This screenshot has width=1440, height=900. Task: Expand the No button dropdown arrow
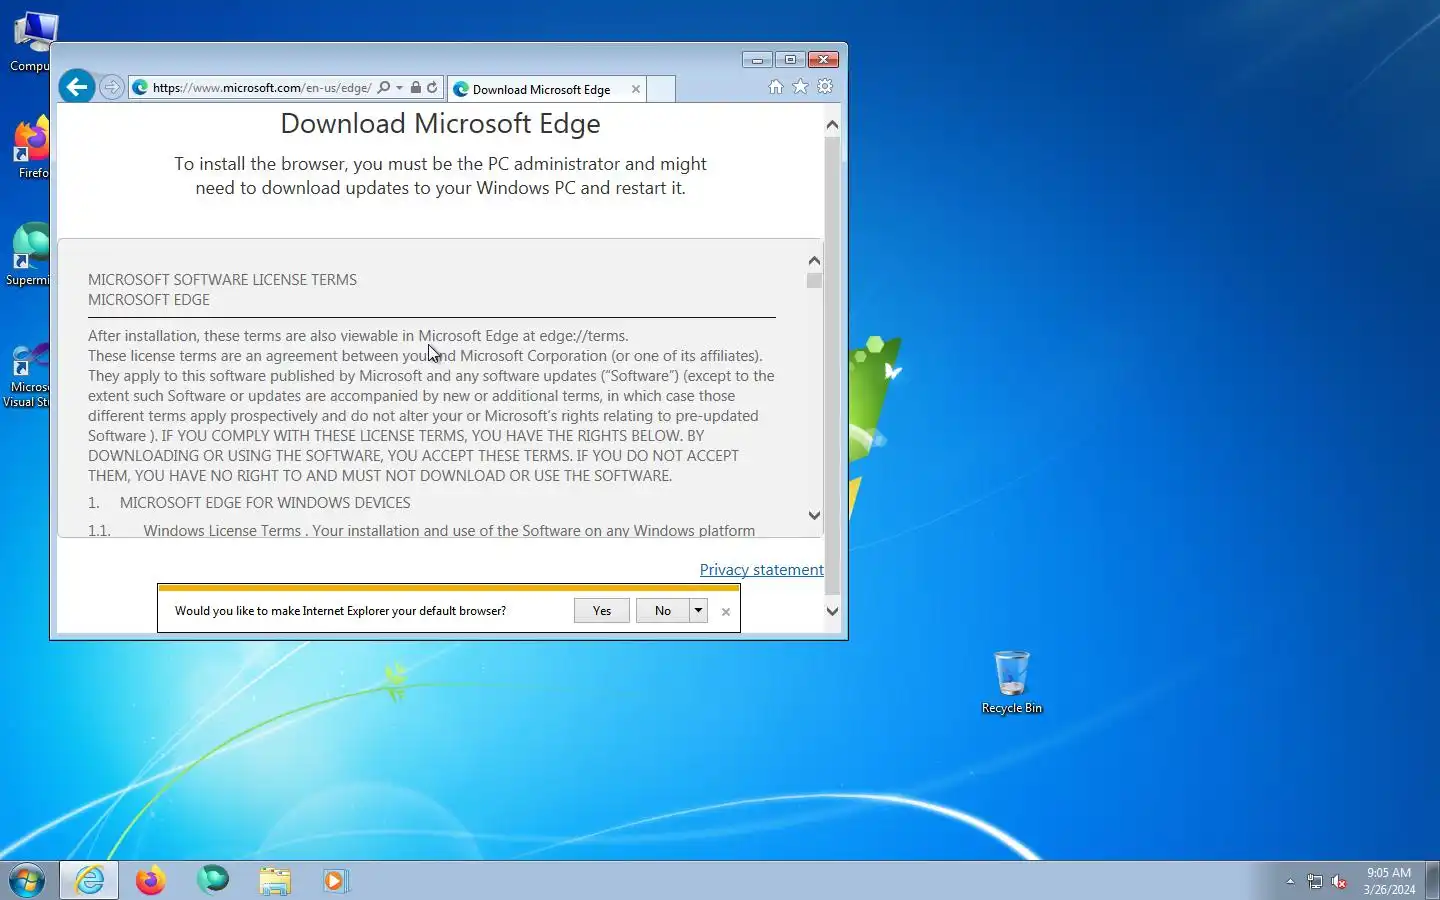(x=698, y=611)
